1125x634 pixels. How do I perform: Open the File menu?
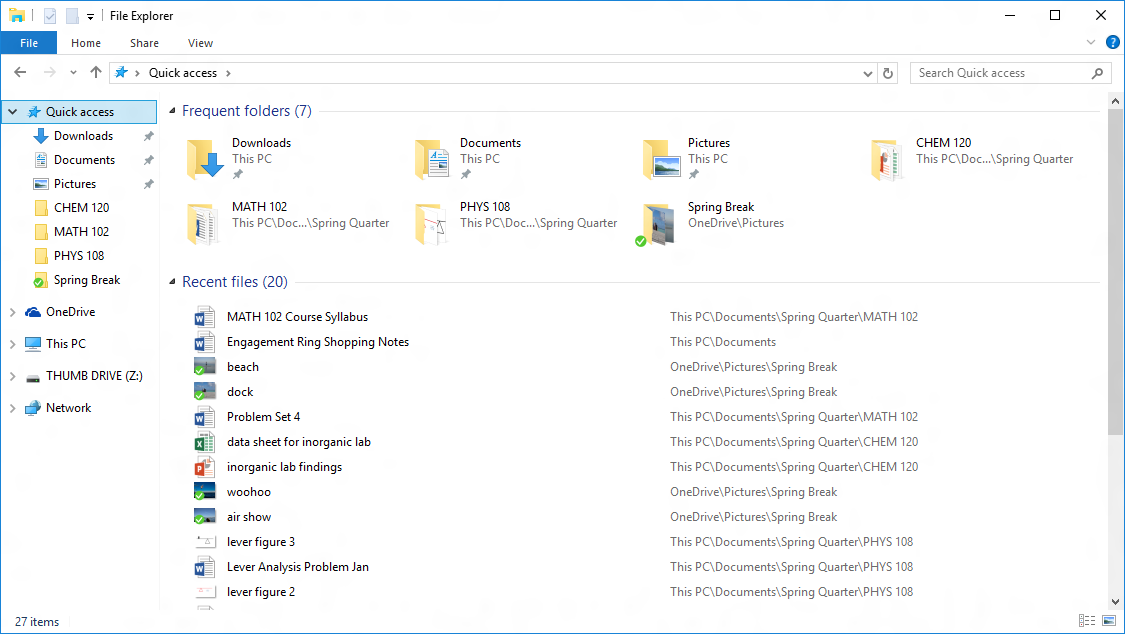29,43
